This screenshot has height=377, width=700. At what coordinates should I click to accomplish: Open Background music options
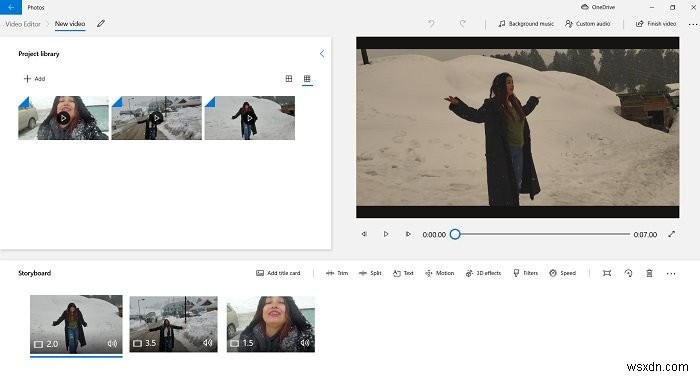click(x=526, y=24)
